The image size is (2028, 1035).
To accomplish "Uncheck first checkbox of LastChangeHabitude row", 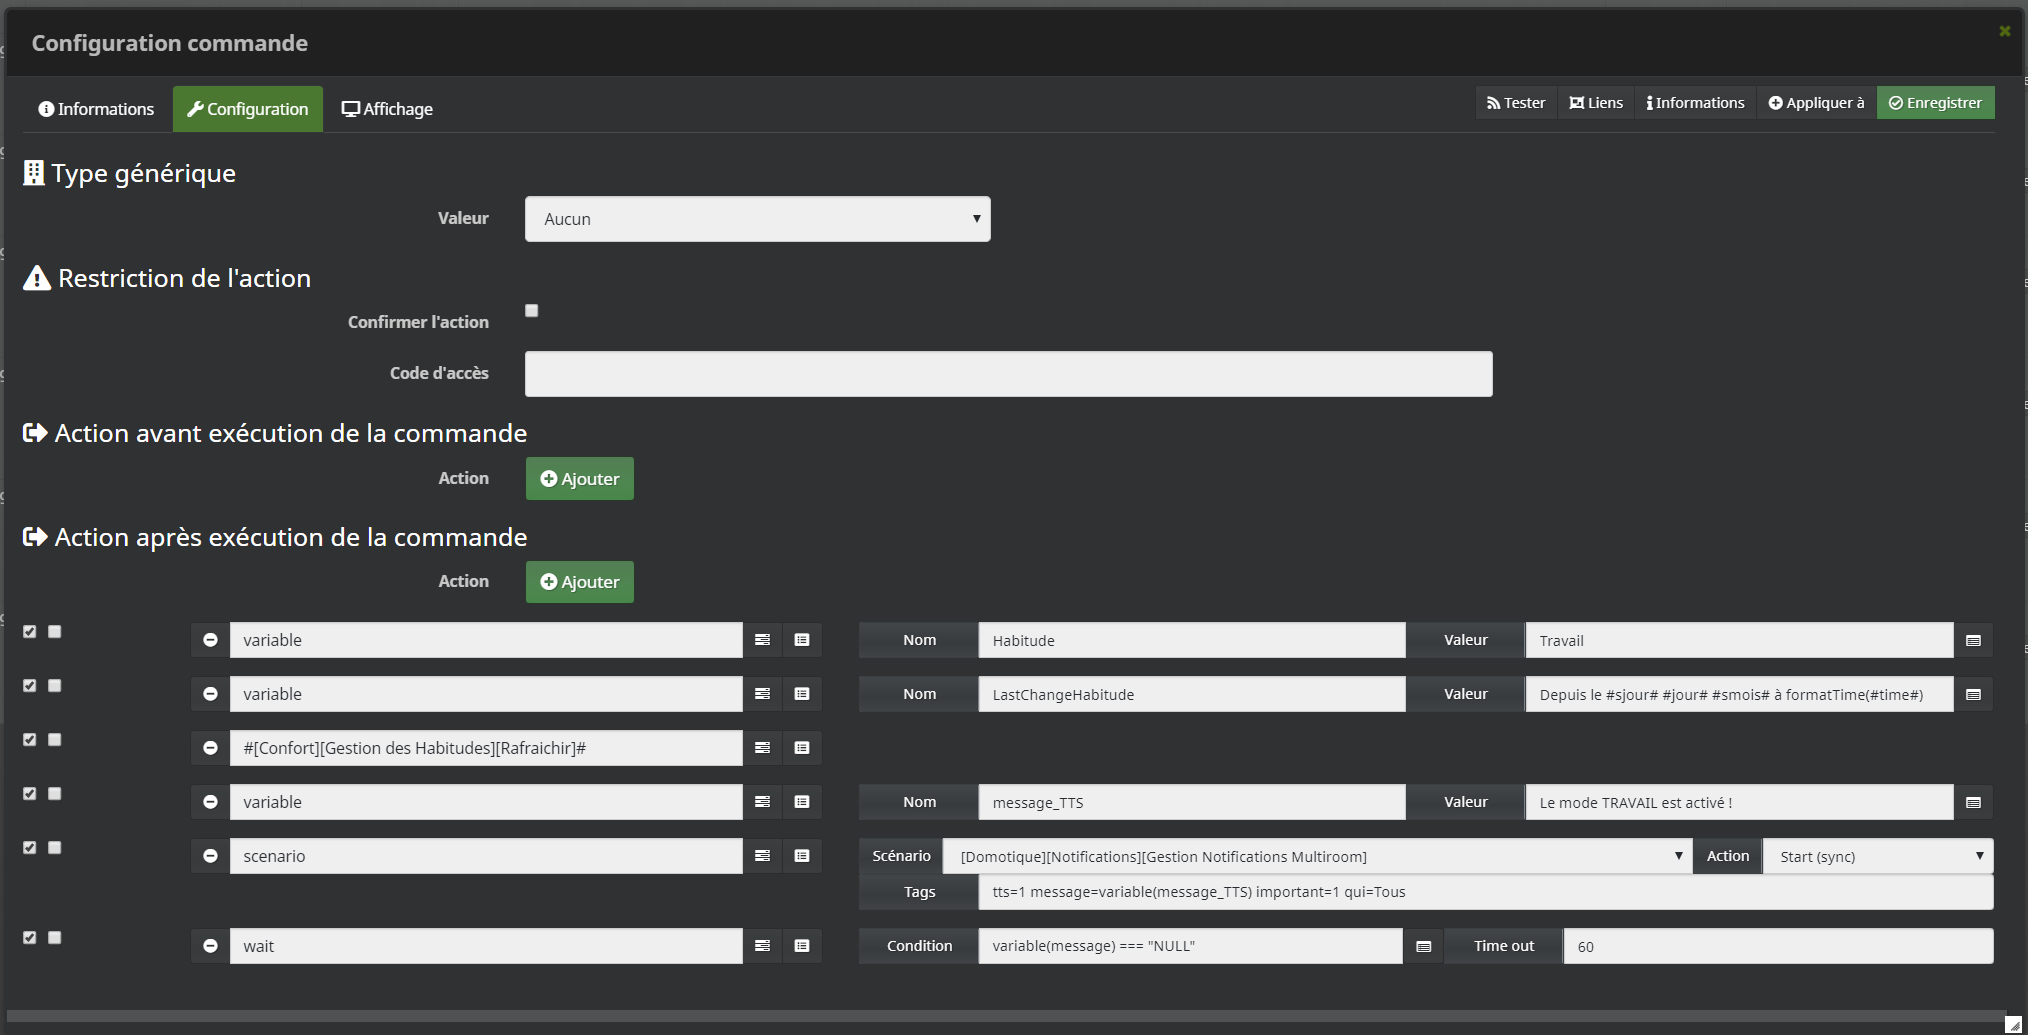I will 30,686.
